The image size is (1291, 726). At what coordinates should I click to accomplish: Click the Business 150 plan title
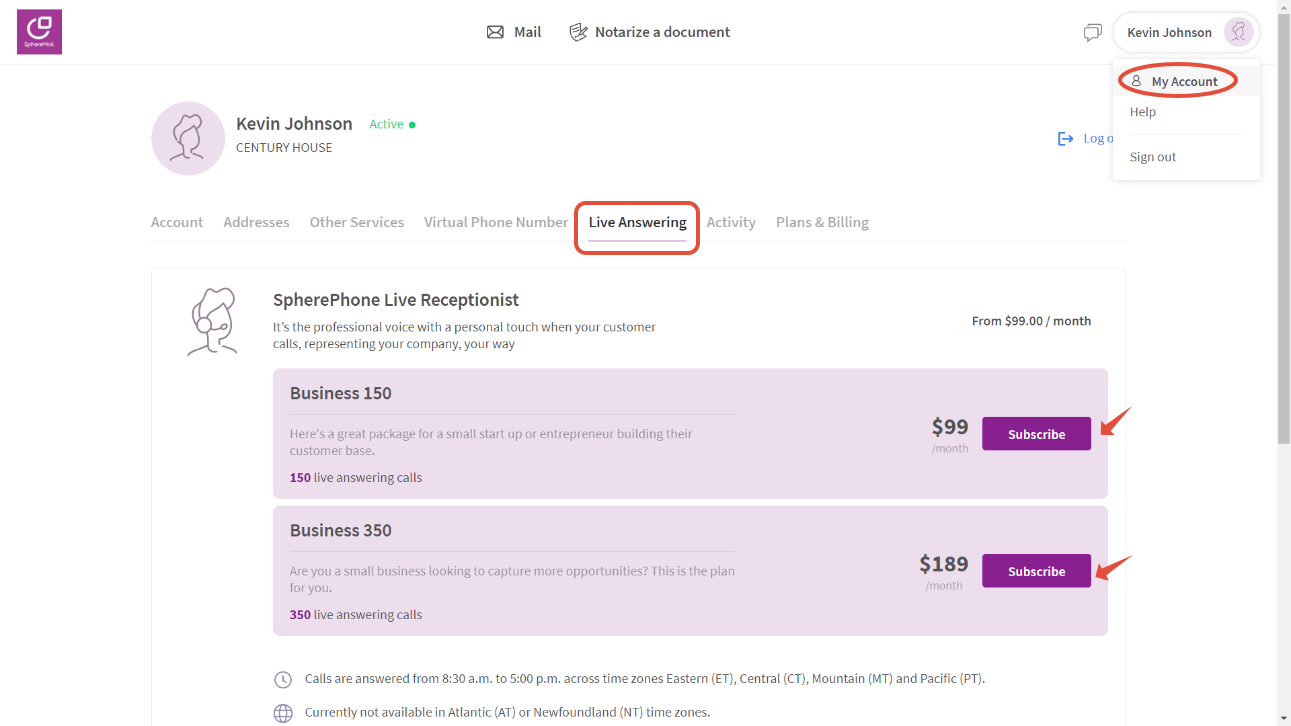click(x=341, y=393)
